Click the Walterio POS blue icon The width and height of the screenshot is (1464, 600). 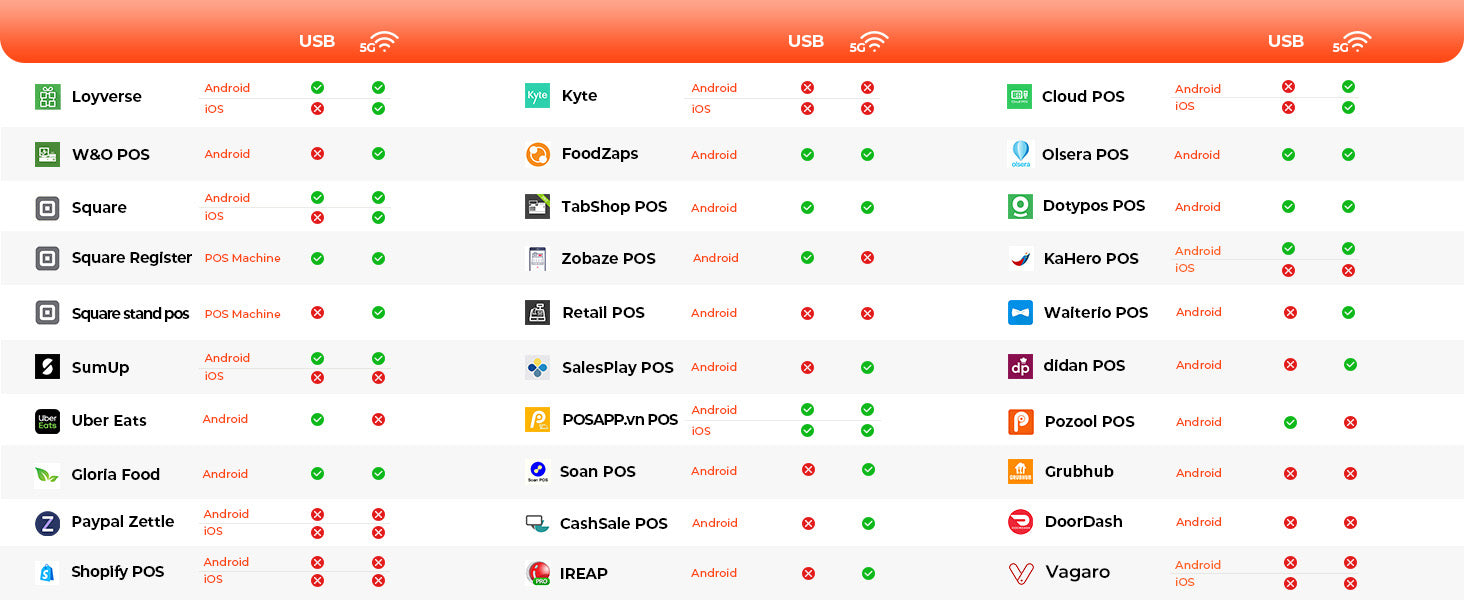pos(1020,313)
